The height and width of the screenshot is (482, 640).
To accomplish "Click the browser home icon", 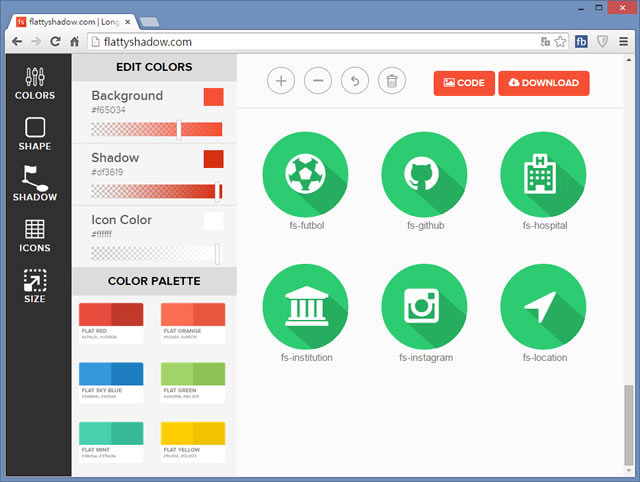I will pyautogui.click(x=74, y=42).
